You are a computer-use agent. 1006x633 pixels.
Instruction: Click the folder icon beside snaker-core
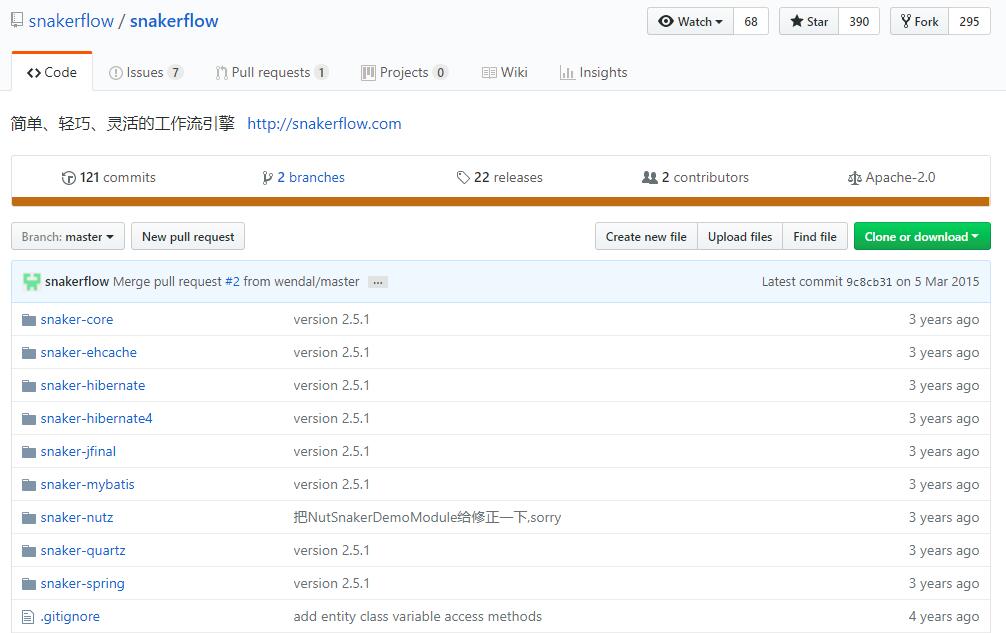point(28,320)
